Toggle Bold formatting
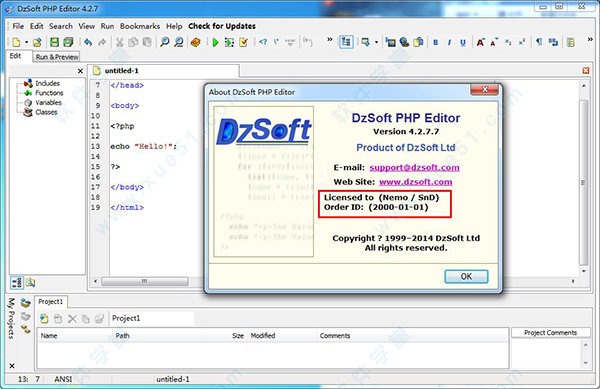The width and height of the screenshot is (600, 389). click(435, 42)
